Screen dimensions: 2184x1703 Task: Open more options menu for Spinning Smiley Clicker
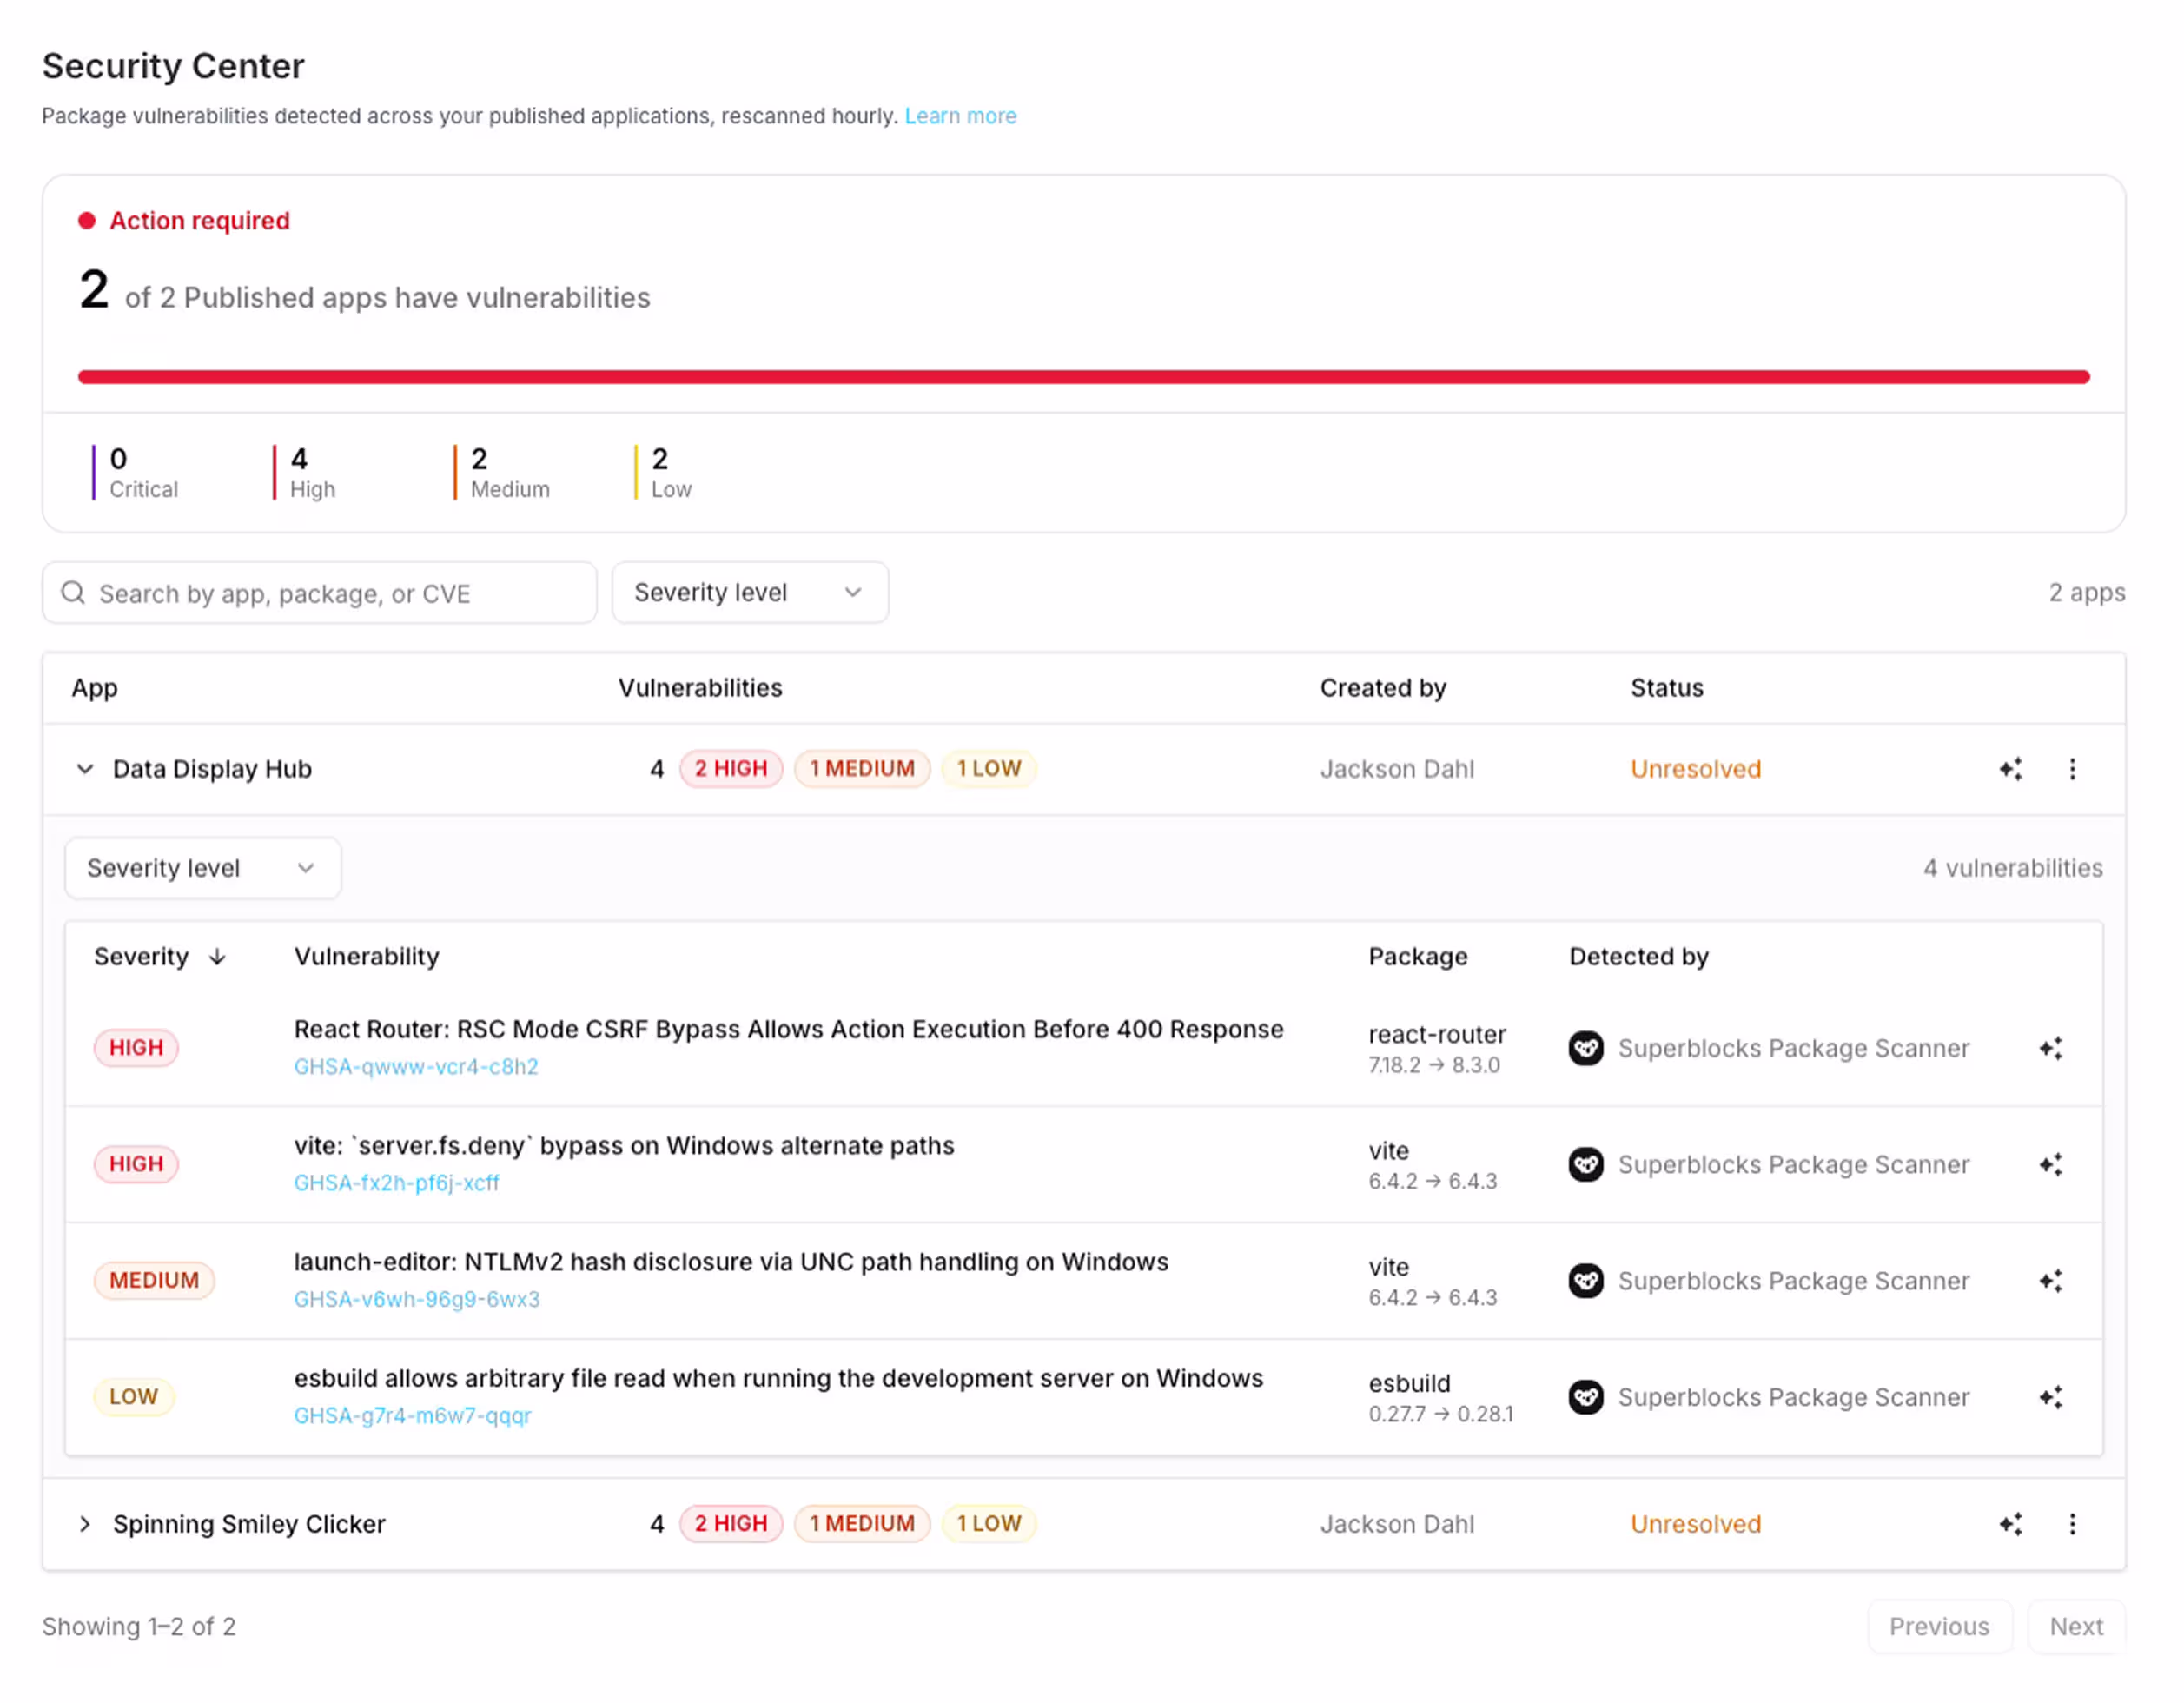point(2073,1524)
